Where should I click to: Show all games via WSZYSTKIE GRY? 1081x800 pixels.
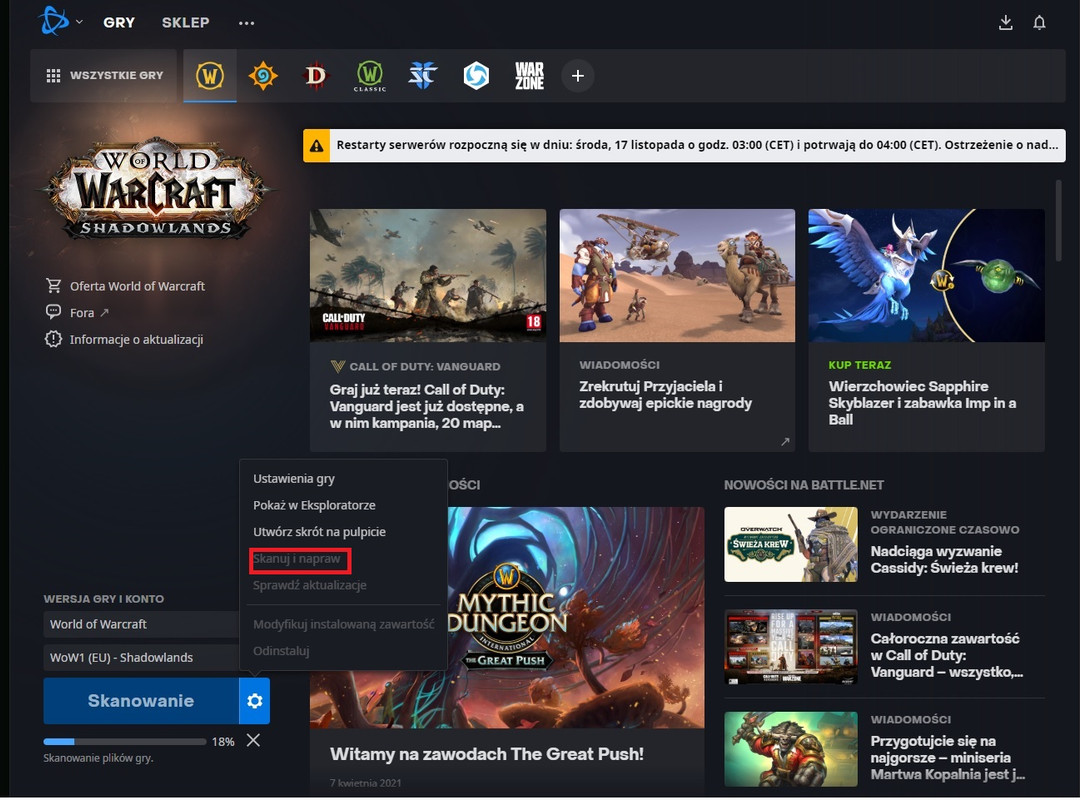click(104, 75)
